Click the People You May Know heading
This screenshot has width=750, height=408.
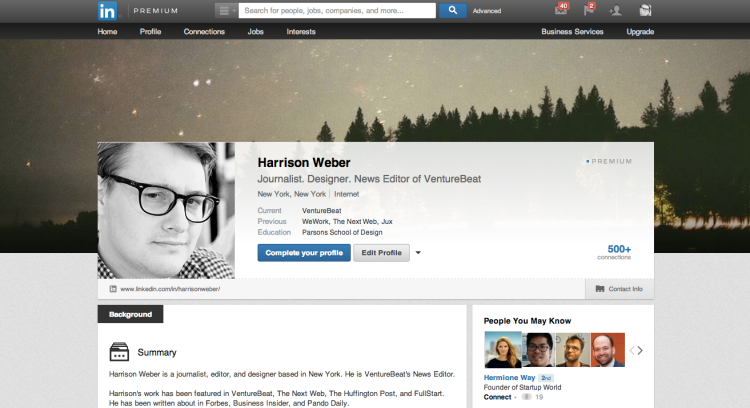[x=527, y=321]
